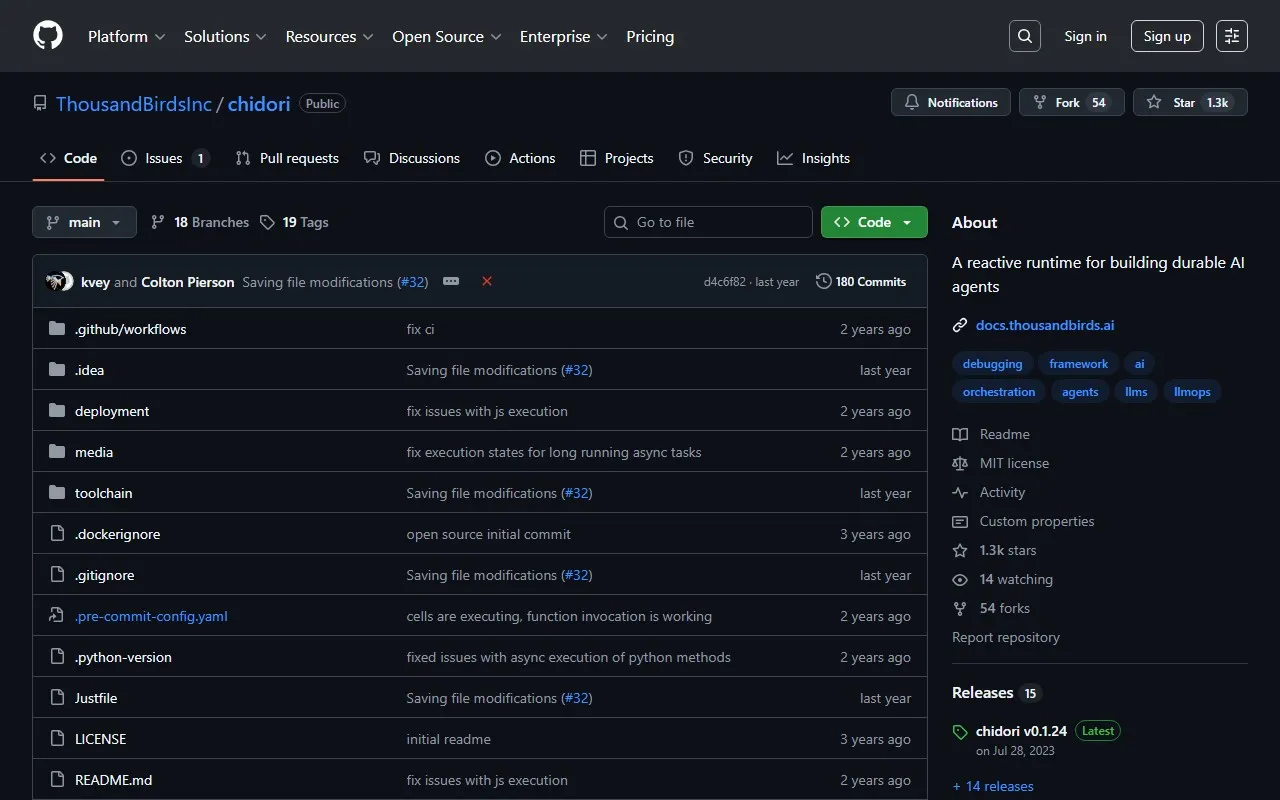The width and height of the screenshot is (1280, 800).
Task: Expand the main branch selector
Action: click(84, 222)
